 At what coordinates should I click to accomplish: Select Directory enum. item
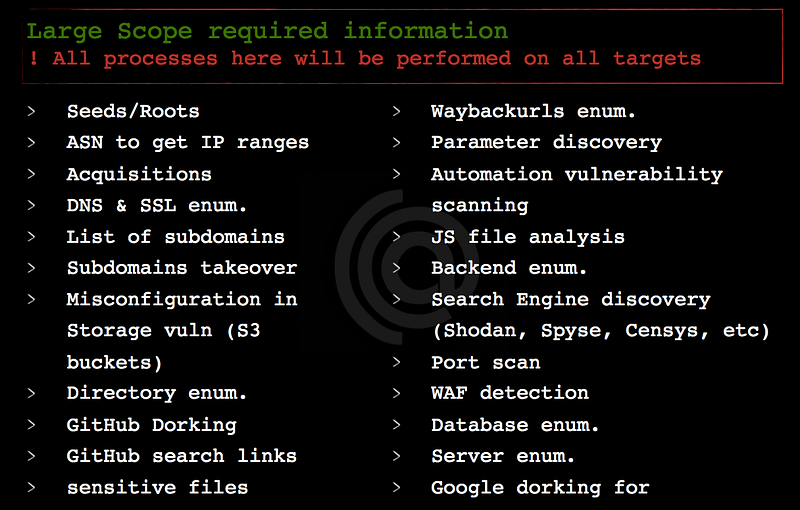157,393
